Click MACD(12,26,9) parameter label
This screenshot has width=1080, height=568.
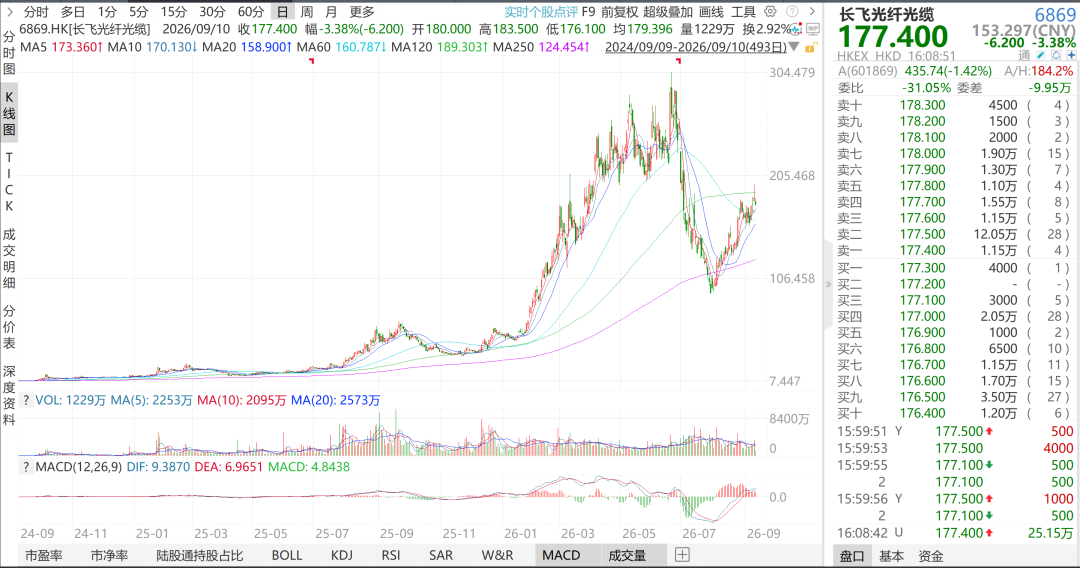[79, 467]
